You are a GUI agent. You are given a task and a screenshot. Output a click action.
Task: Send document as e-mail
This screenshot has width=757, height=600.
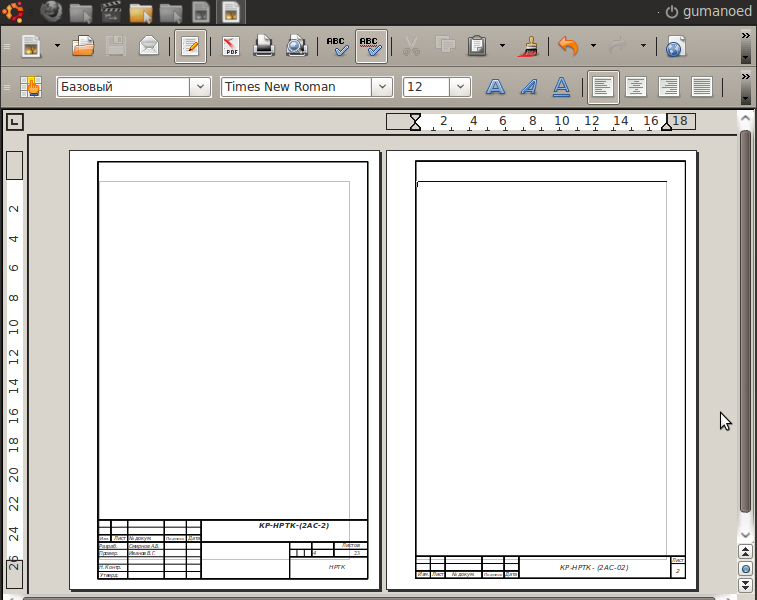click(149, 46)
